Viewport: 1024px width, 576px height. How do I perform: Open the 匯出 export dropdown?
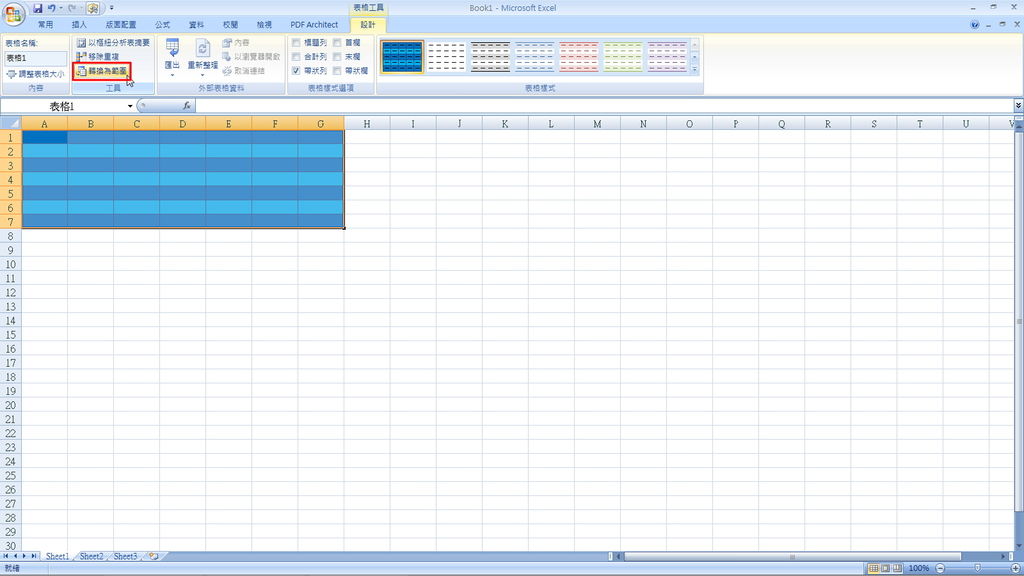(x=172, y=57)
